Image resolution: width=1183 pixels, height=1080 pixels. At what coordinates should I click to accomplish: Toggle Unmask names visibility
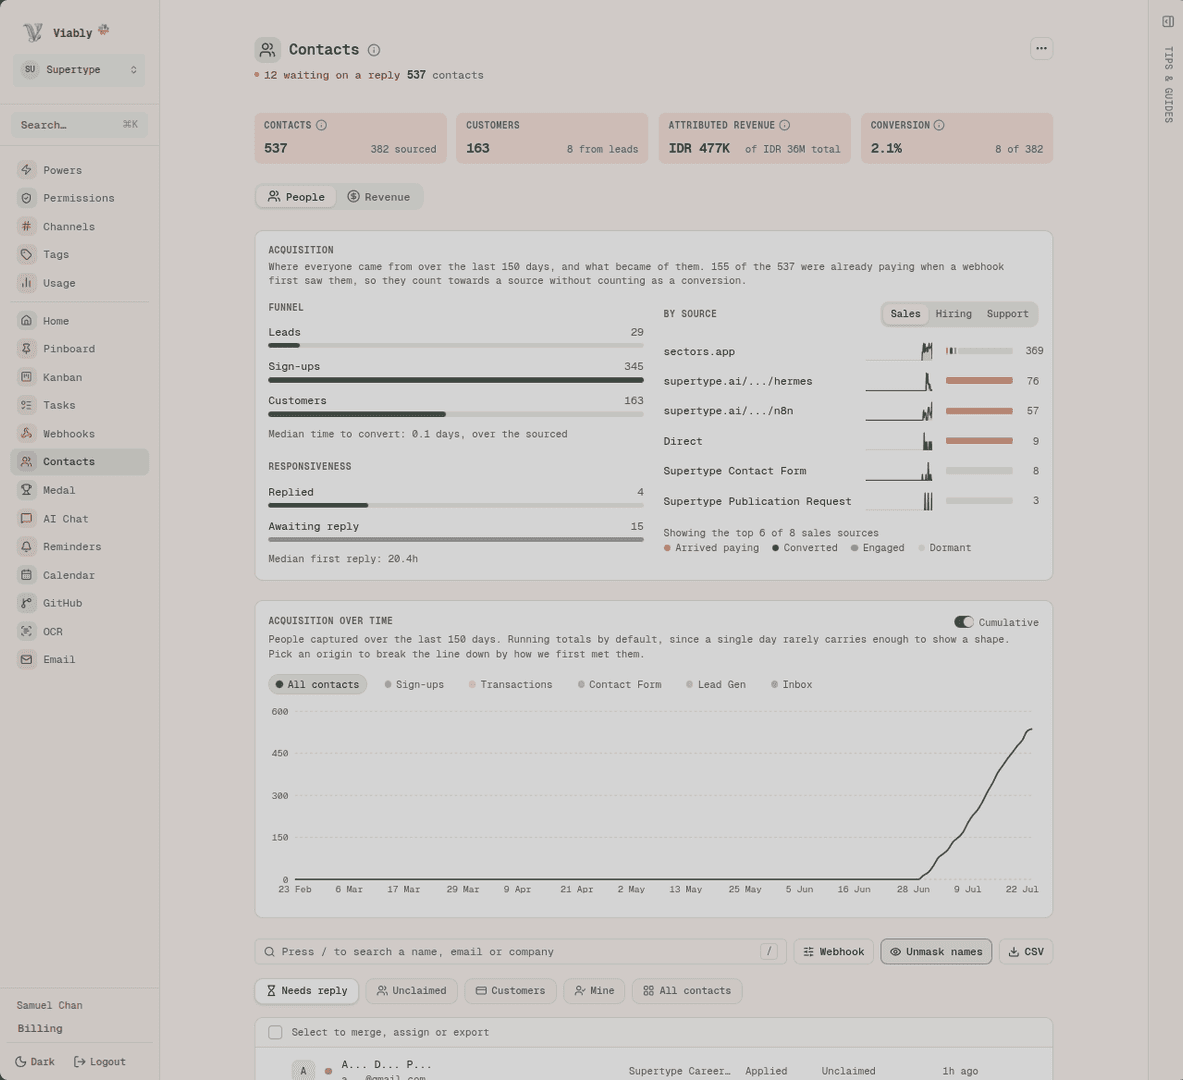click(x=936, y=952)
